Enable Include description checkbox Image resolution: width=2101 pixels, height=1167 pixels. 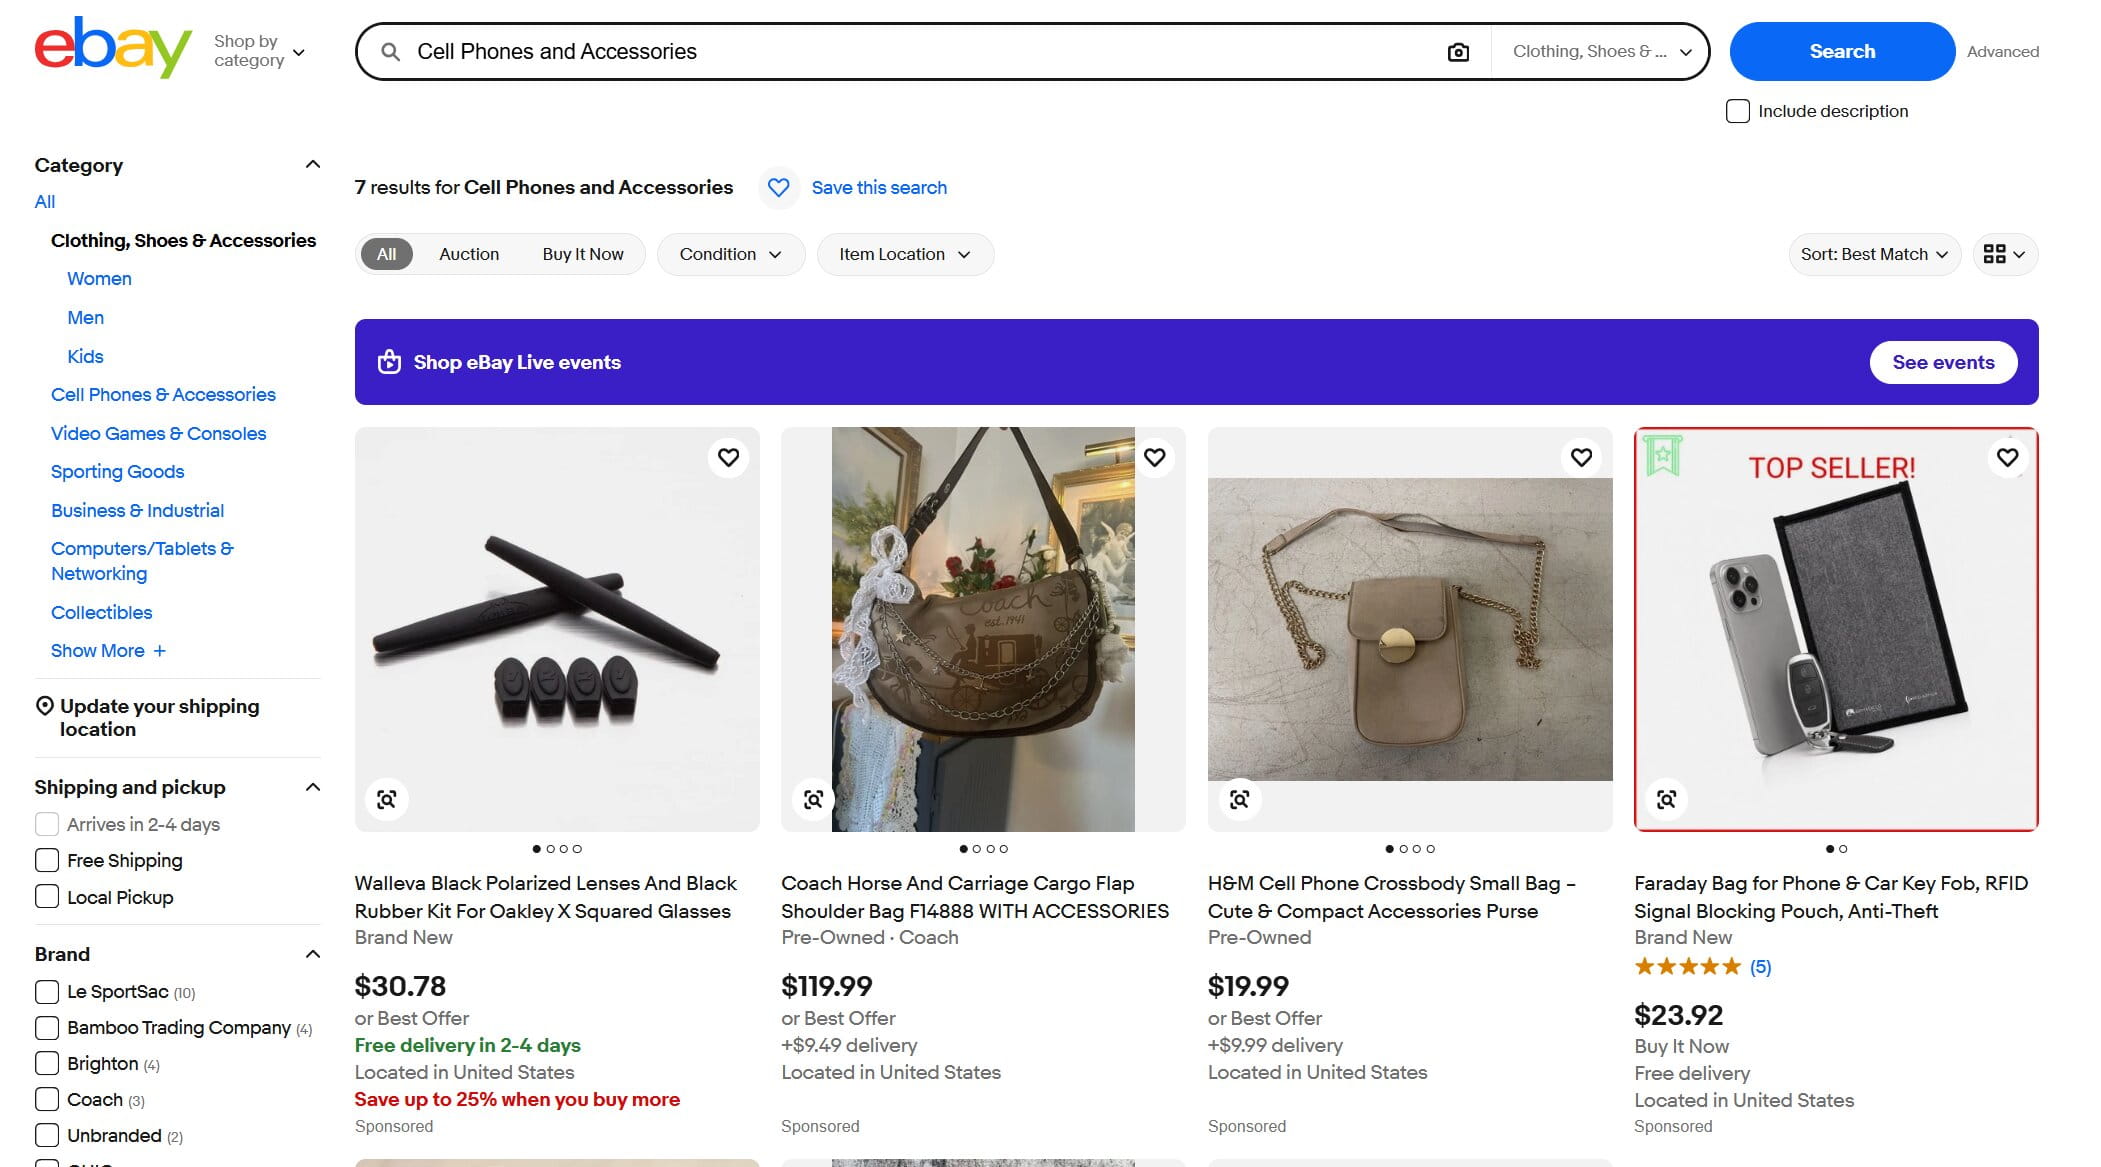[1738, 111]
